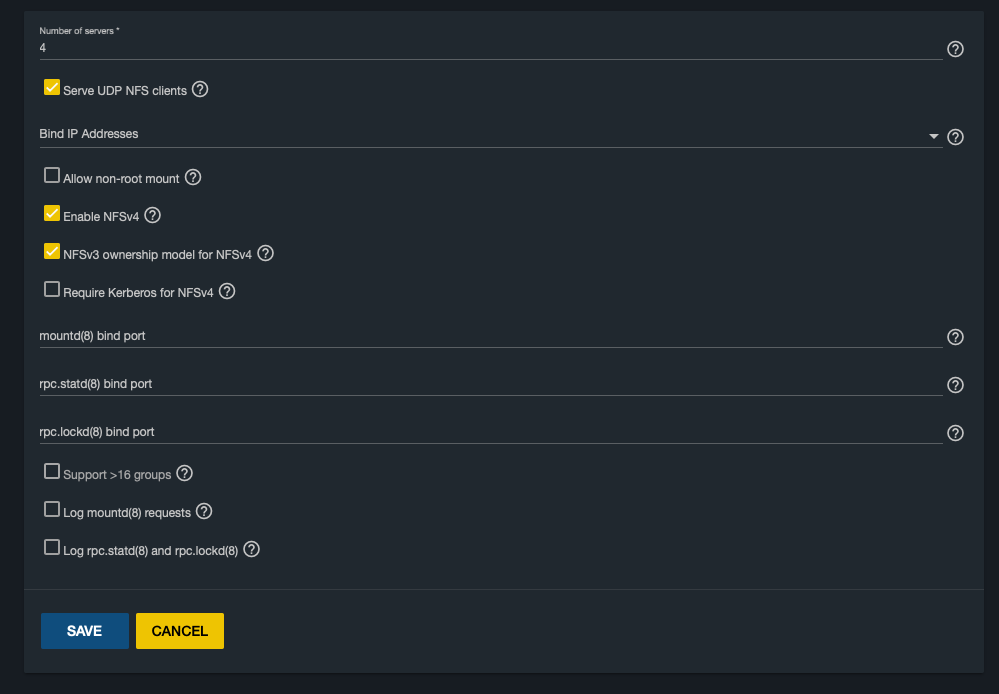This screenshot has width=999, height=694.
Task: Disable Serve UDP NFS clients checkbox
Action: pos(52,87)
